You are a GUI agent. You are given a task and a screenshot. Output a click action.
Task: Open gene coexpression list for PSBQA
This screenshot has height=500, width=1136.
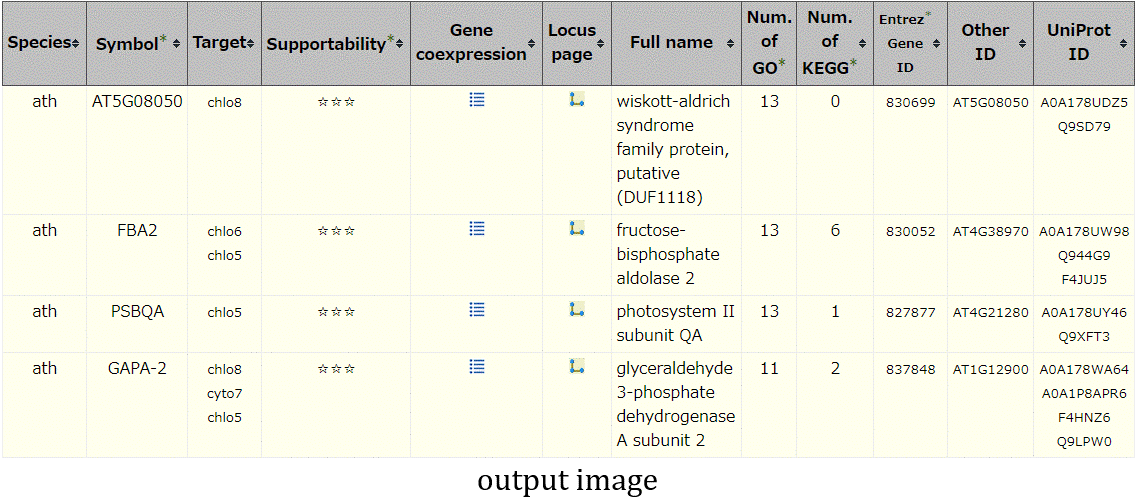click(x=477, y=310)
